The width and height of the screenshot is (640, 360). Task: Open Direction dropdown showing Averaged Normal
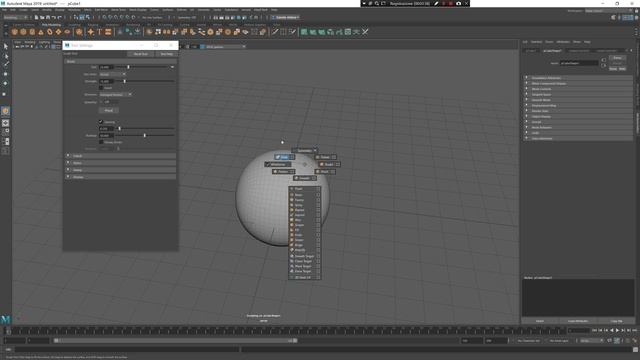pyautogui.click(x=116, y=94)
